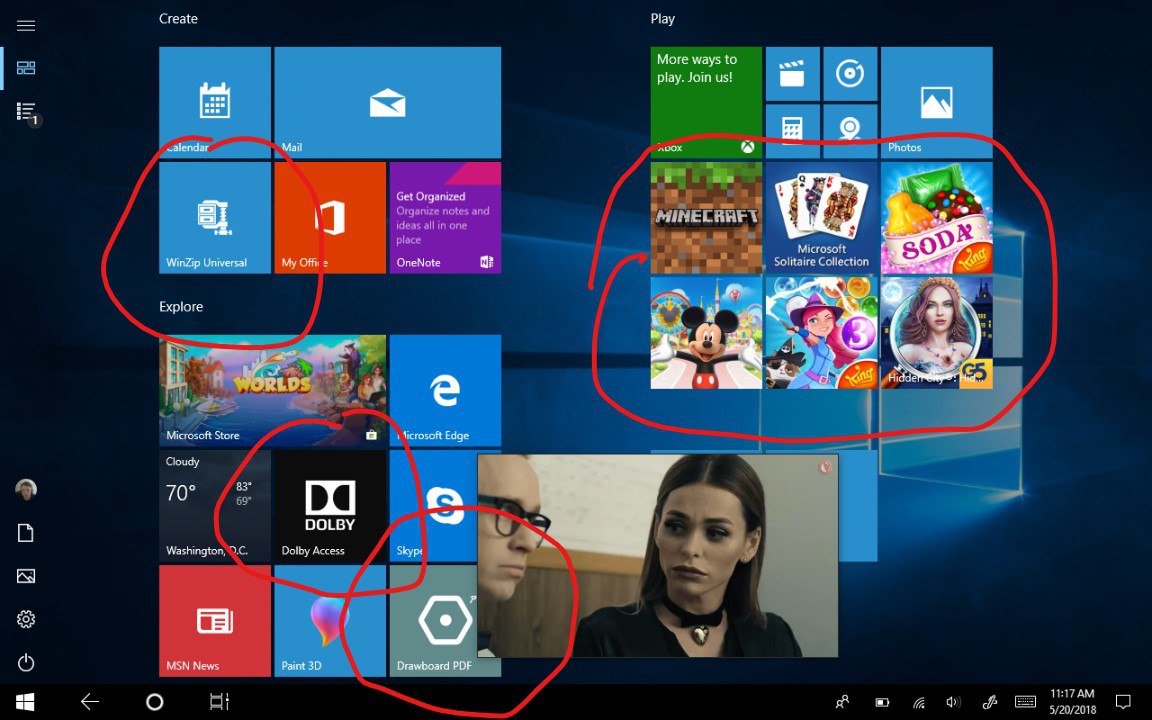1152x720 pixels.
Task: Open the Microsoft Store tile
Action: coord(273,391)
